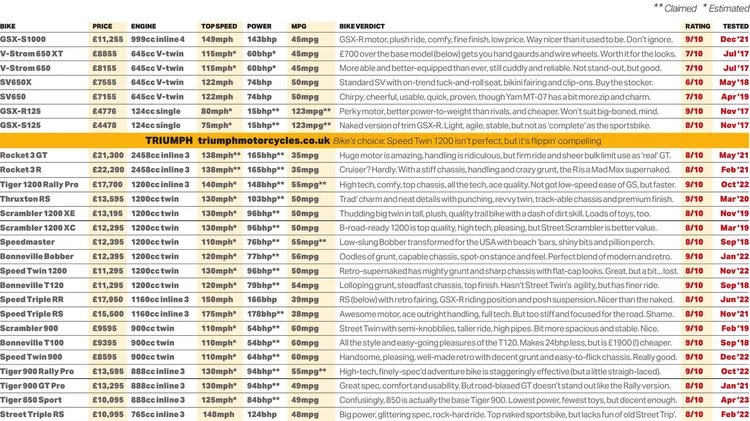The image size is (750, 421).
Task: Click the 143bhp power value for GSX-S1000
Action: (x=262, y=39)
